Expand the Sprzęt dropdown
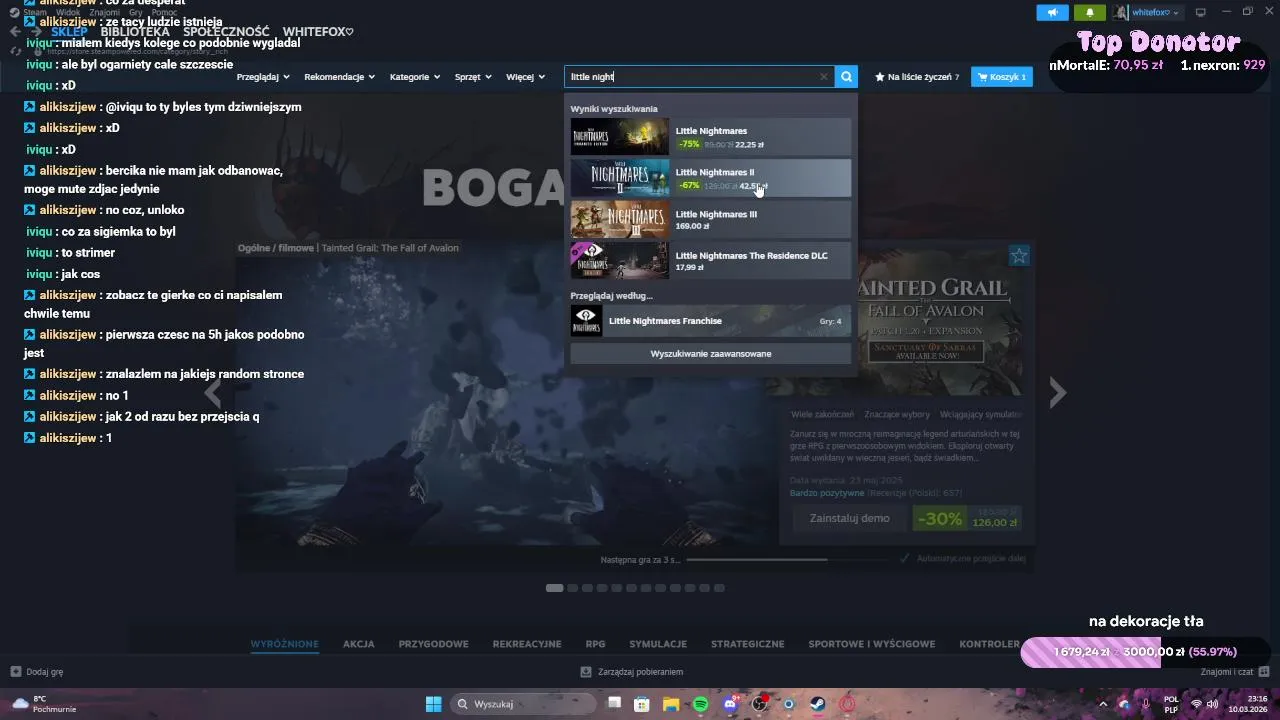 tap(473, 76)
